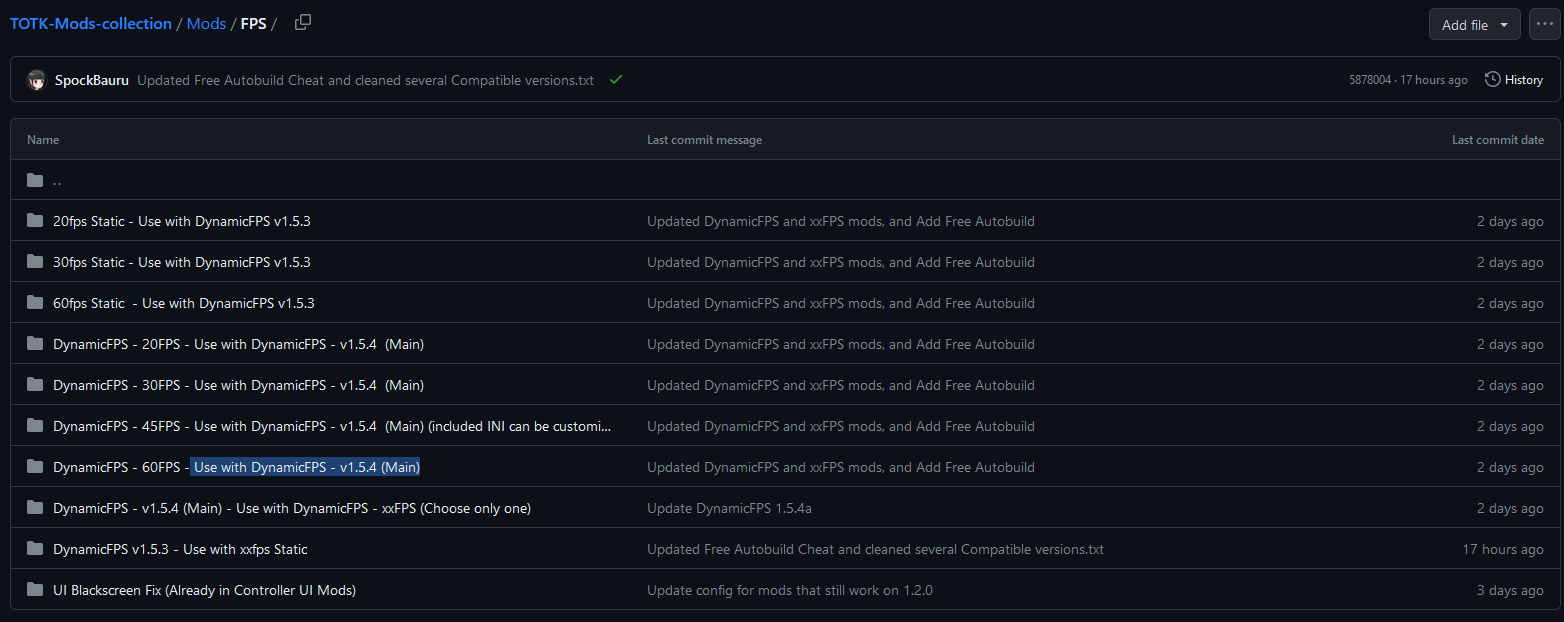Click the copy path icon in breadcrumb
Viewport: 1564px width, 622px height.
point(302,21)
